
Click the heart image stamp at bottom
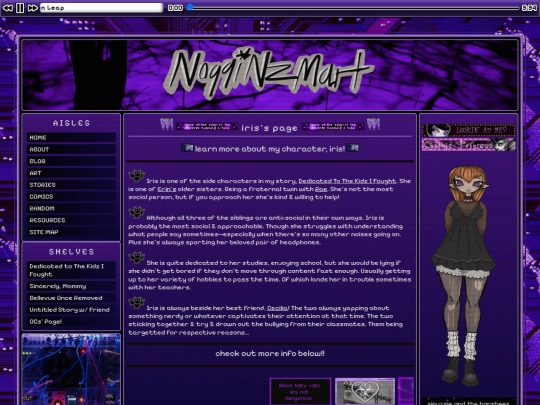coord(365,392)
